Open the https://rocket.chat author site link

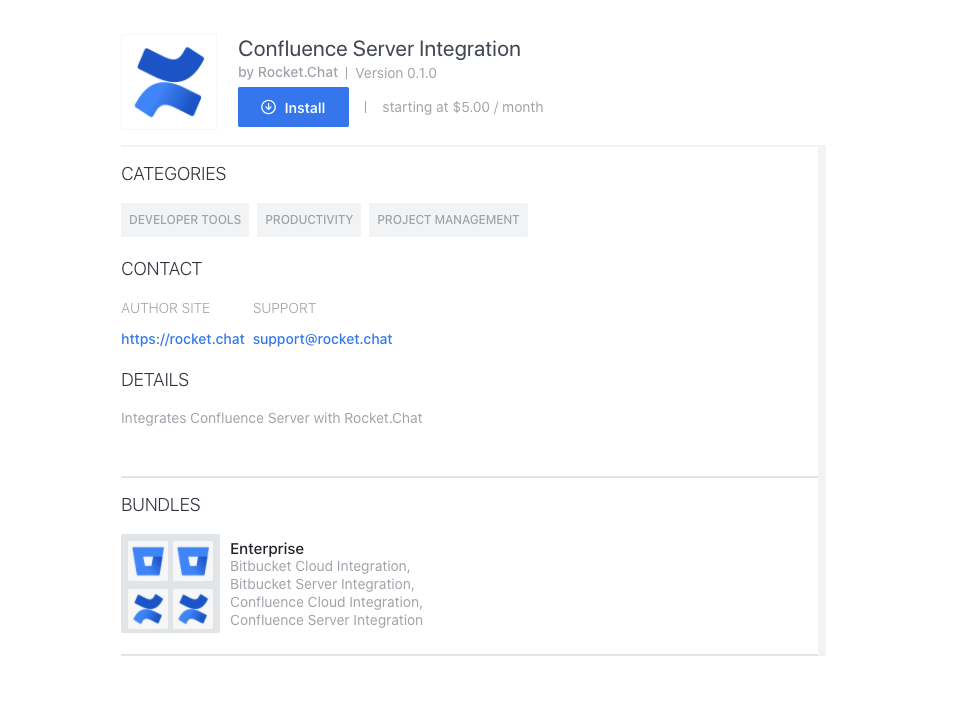click(x=183, y=339)
